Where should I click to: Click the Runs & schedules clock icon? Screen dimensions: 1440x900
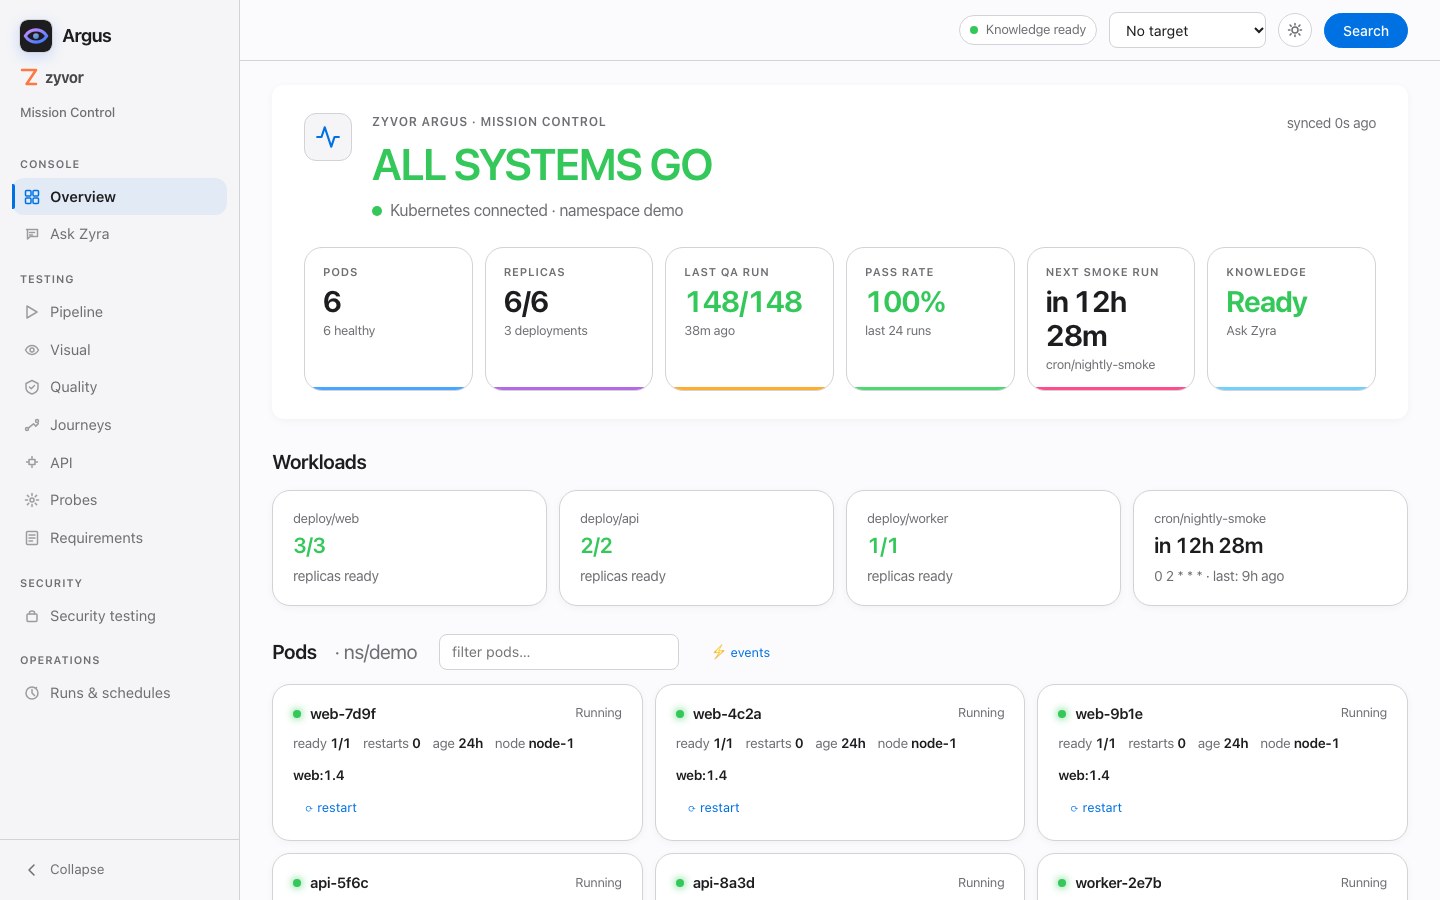pos(32,693)
